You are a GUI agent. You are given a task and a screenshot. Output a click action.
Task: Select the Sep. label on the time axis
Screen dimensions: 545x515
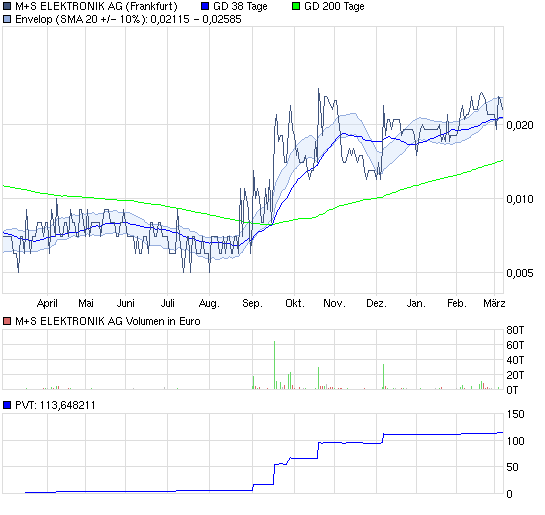[x=252, y=303]
